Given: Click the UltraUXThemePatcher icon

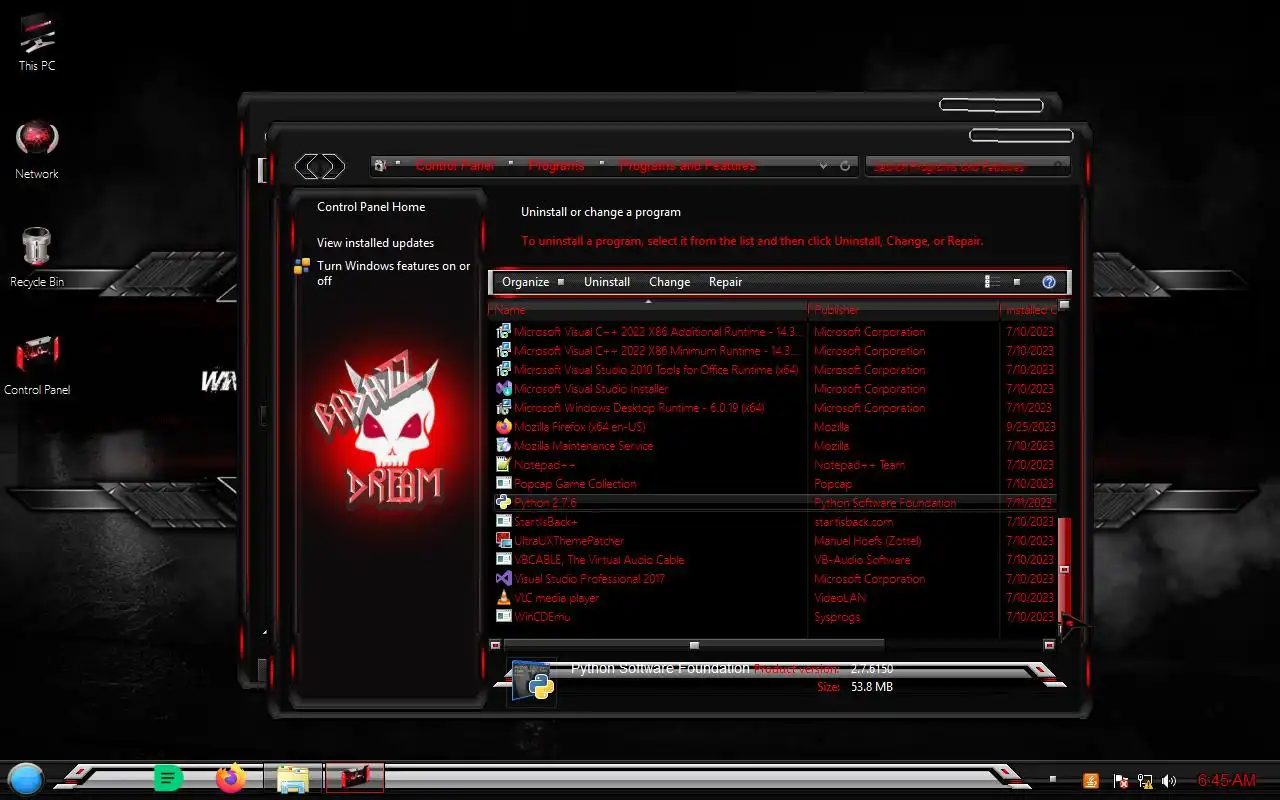Looking at the screenshot, I should [x=504, y=541].
